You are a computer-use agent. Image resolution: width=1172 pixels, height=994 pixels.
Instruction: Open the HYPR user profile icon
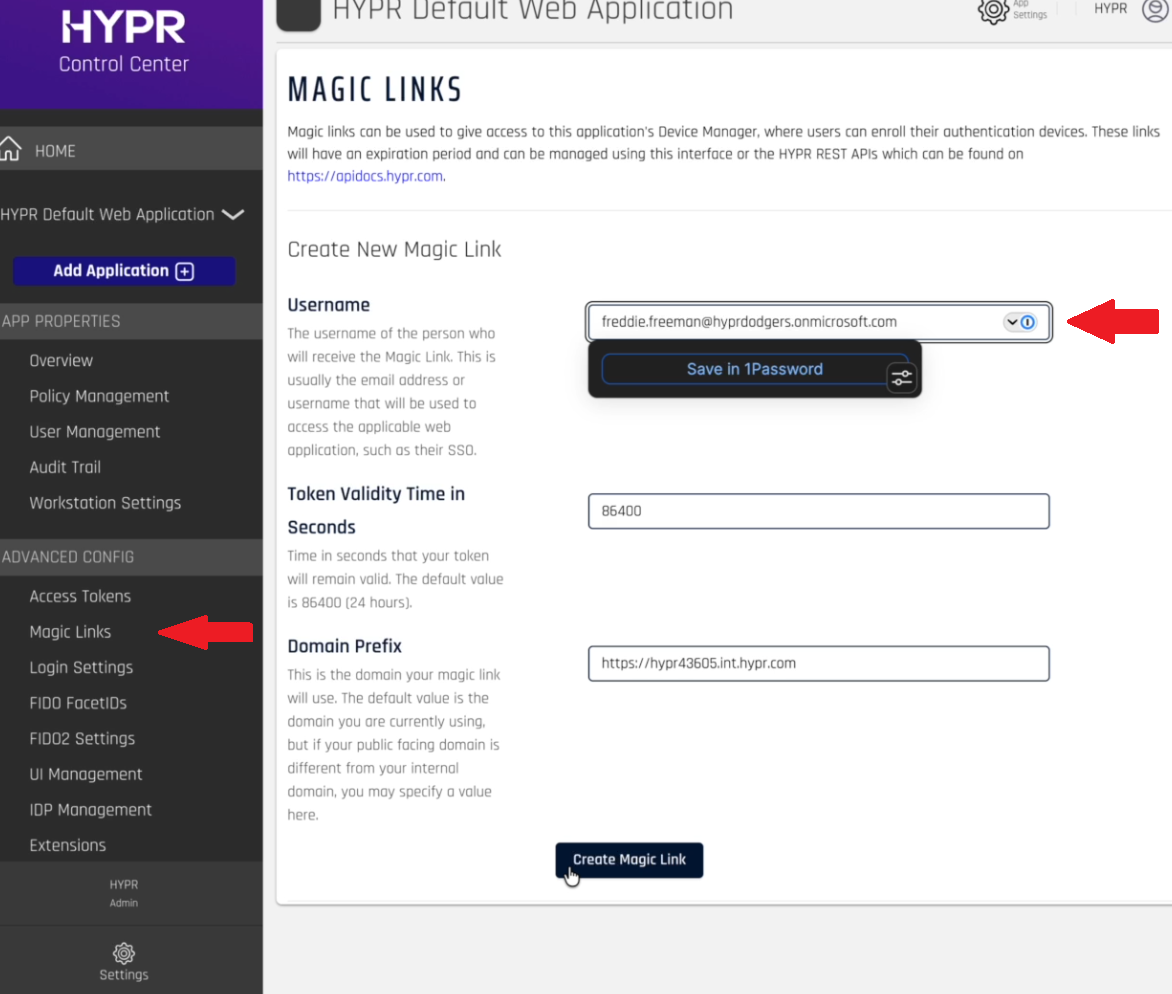tap(1155, 10)
